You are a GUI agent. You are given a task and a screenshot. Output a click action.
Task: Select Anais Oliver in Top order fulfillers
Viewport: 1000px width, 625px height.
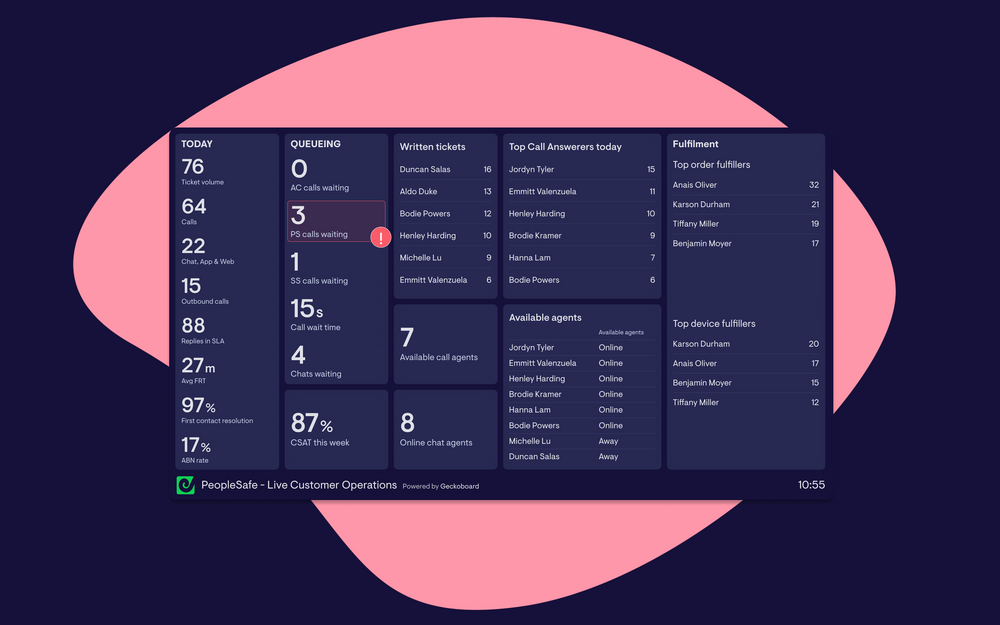745,184
